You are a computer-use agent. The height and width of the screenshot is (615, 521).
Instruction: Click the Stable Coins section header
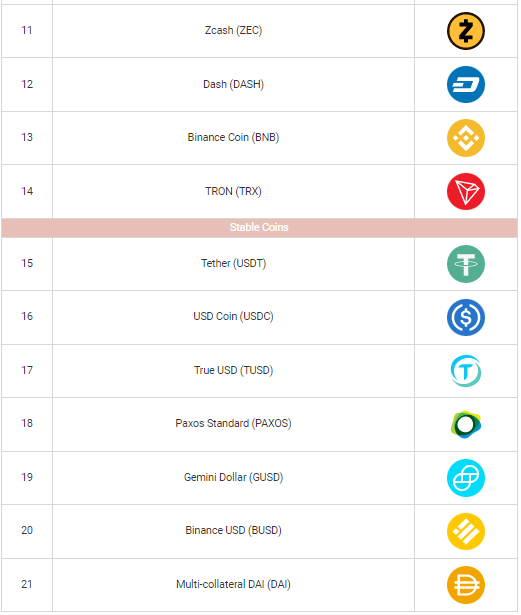click(x=259, y=227)
